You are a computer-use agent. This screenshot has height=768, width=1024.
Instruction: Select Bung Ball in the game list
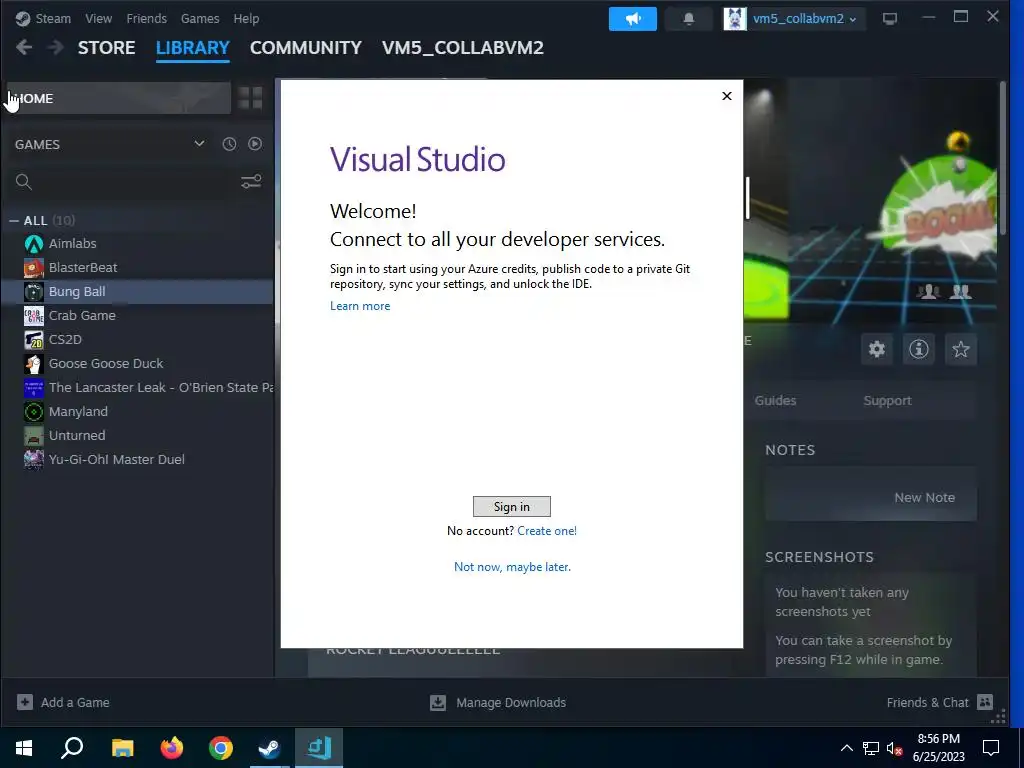pos(137,291)
